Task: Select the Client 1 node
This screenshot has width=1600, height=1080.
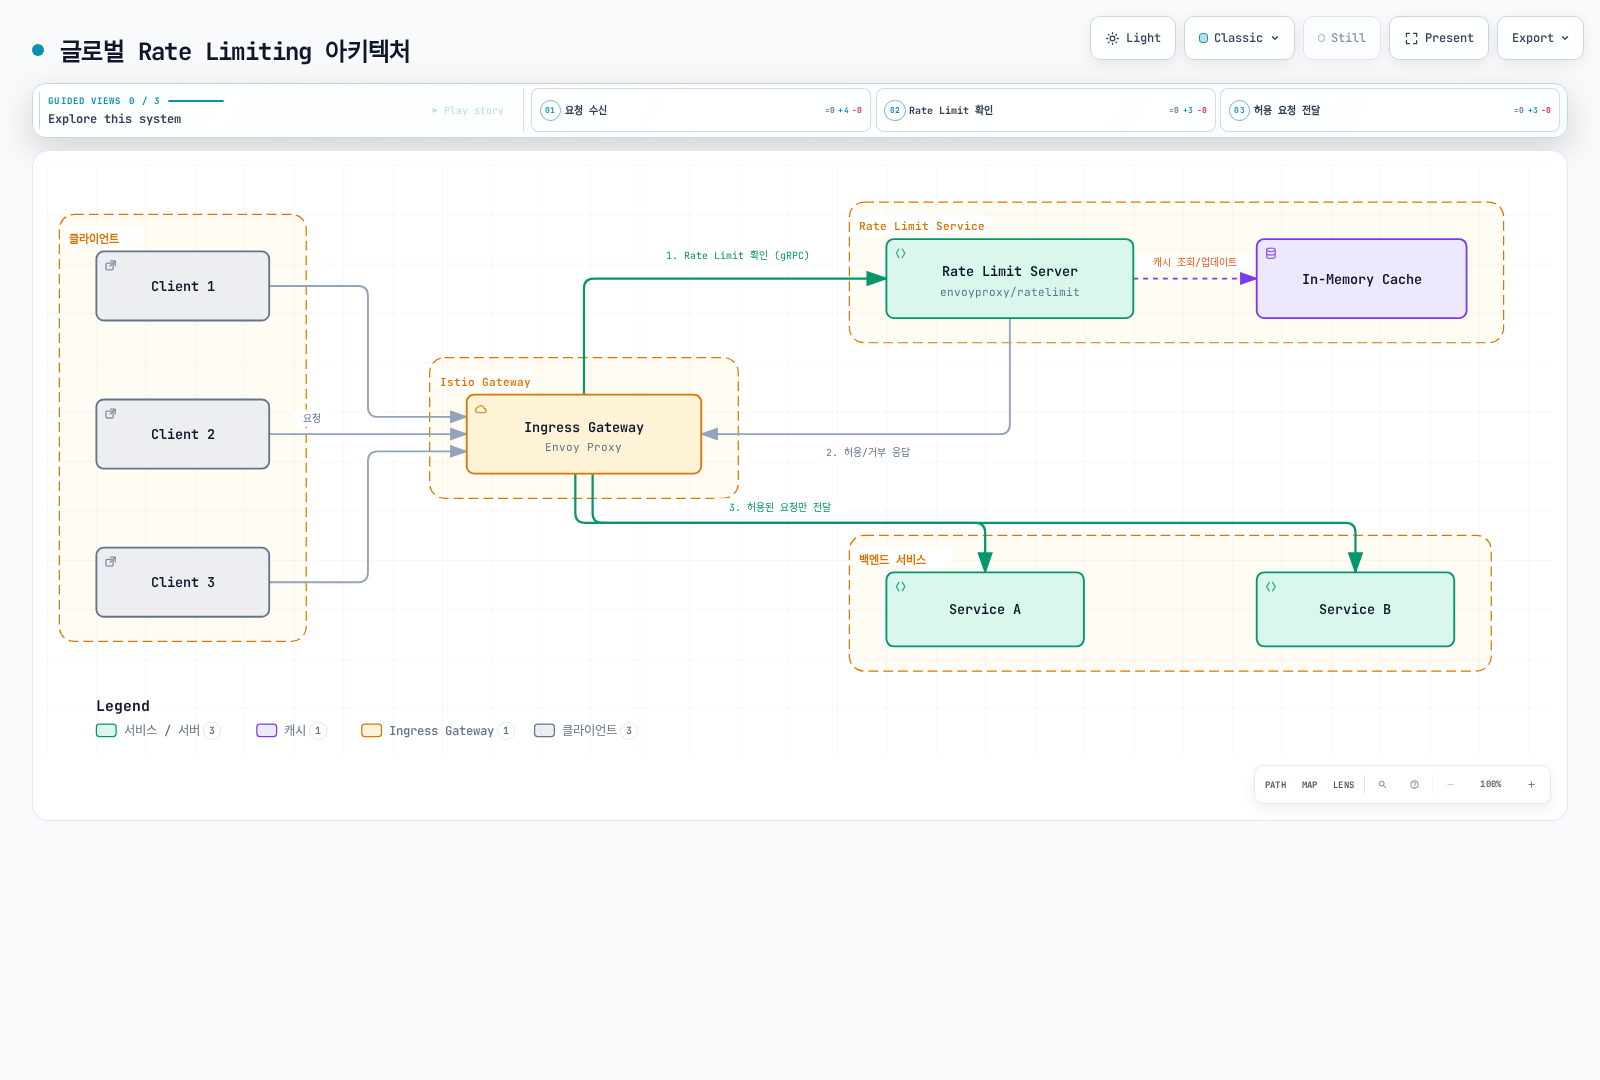Action: [x=183, y=286]
